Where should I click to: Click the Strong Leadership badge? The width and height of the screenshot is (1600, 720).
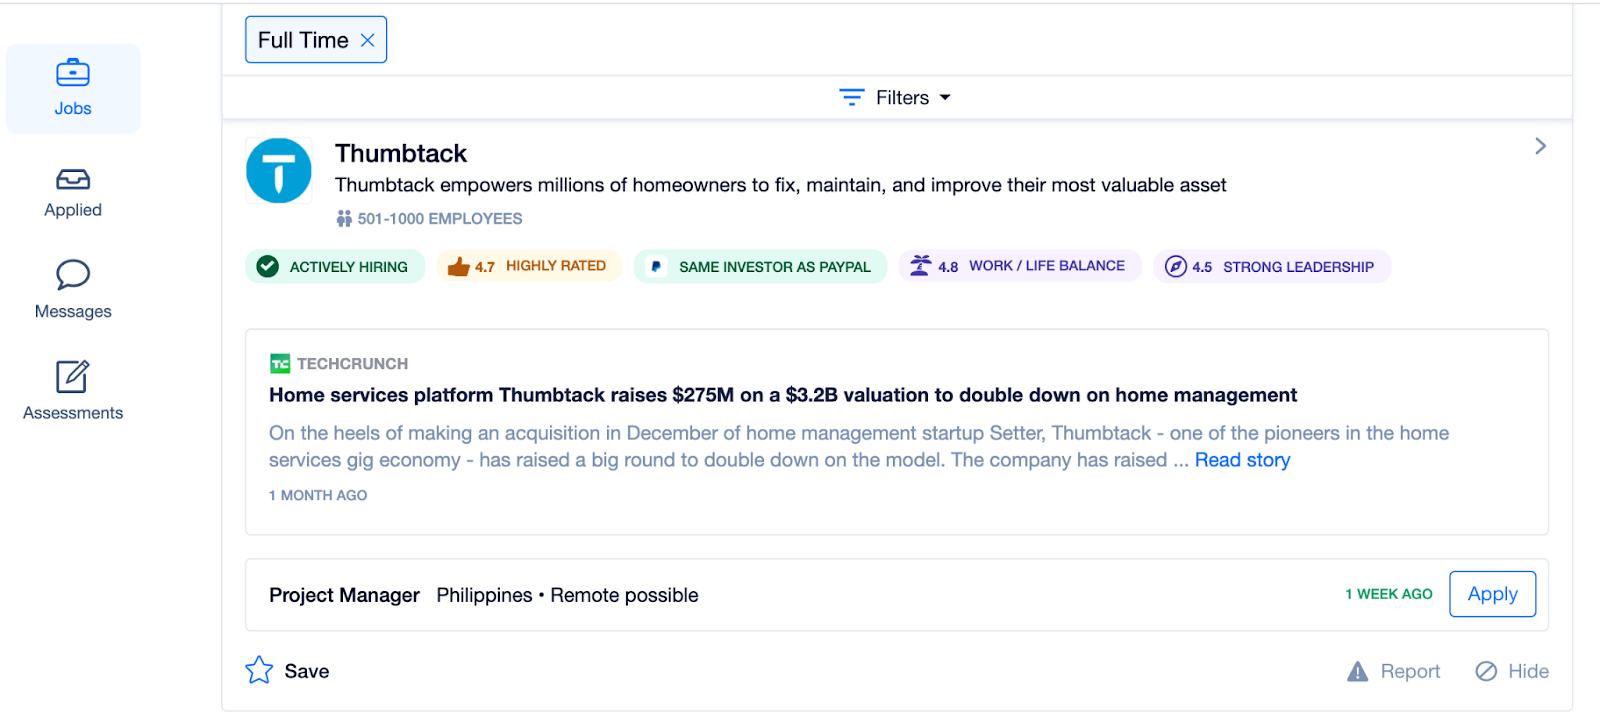pos(1271,267)
